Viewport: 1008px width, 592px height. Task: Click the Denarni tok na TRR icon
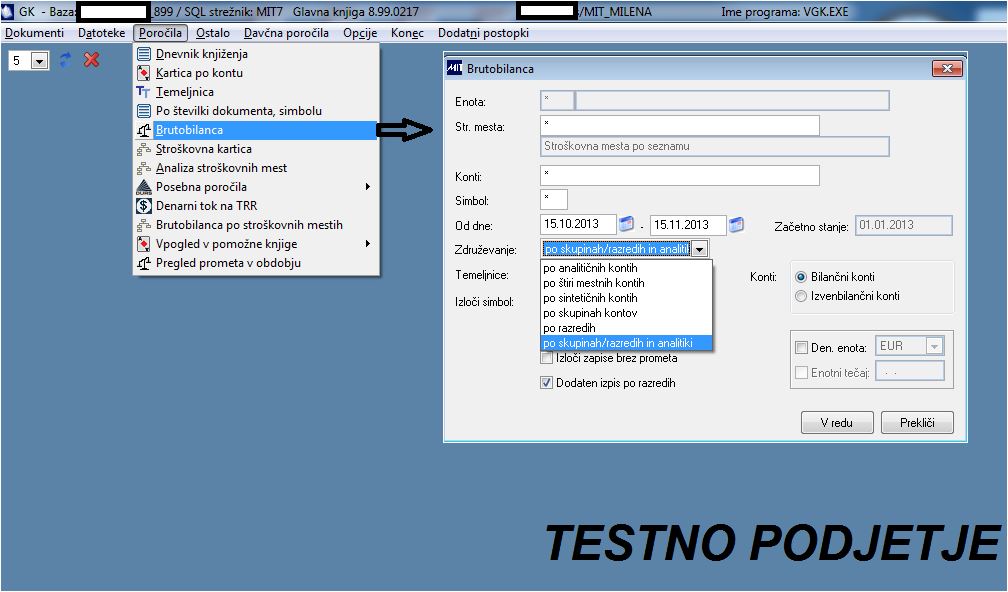coord(144,206)
